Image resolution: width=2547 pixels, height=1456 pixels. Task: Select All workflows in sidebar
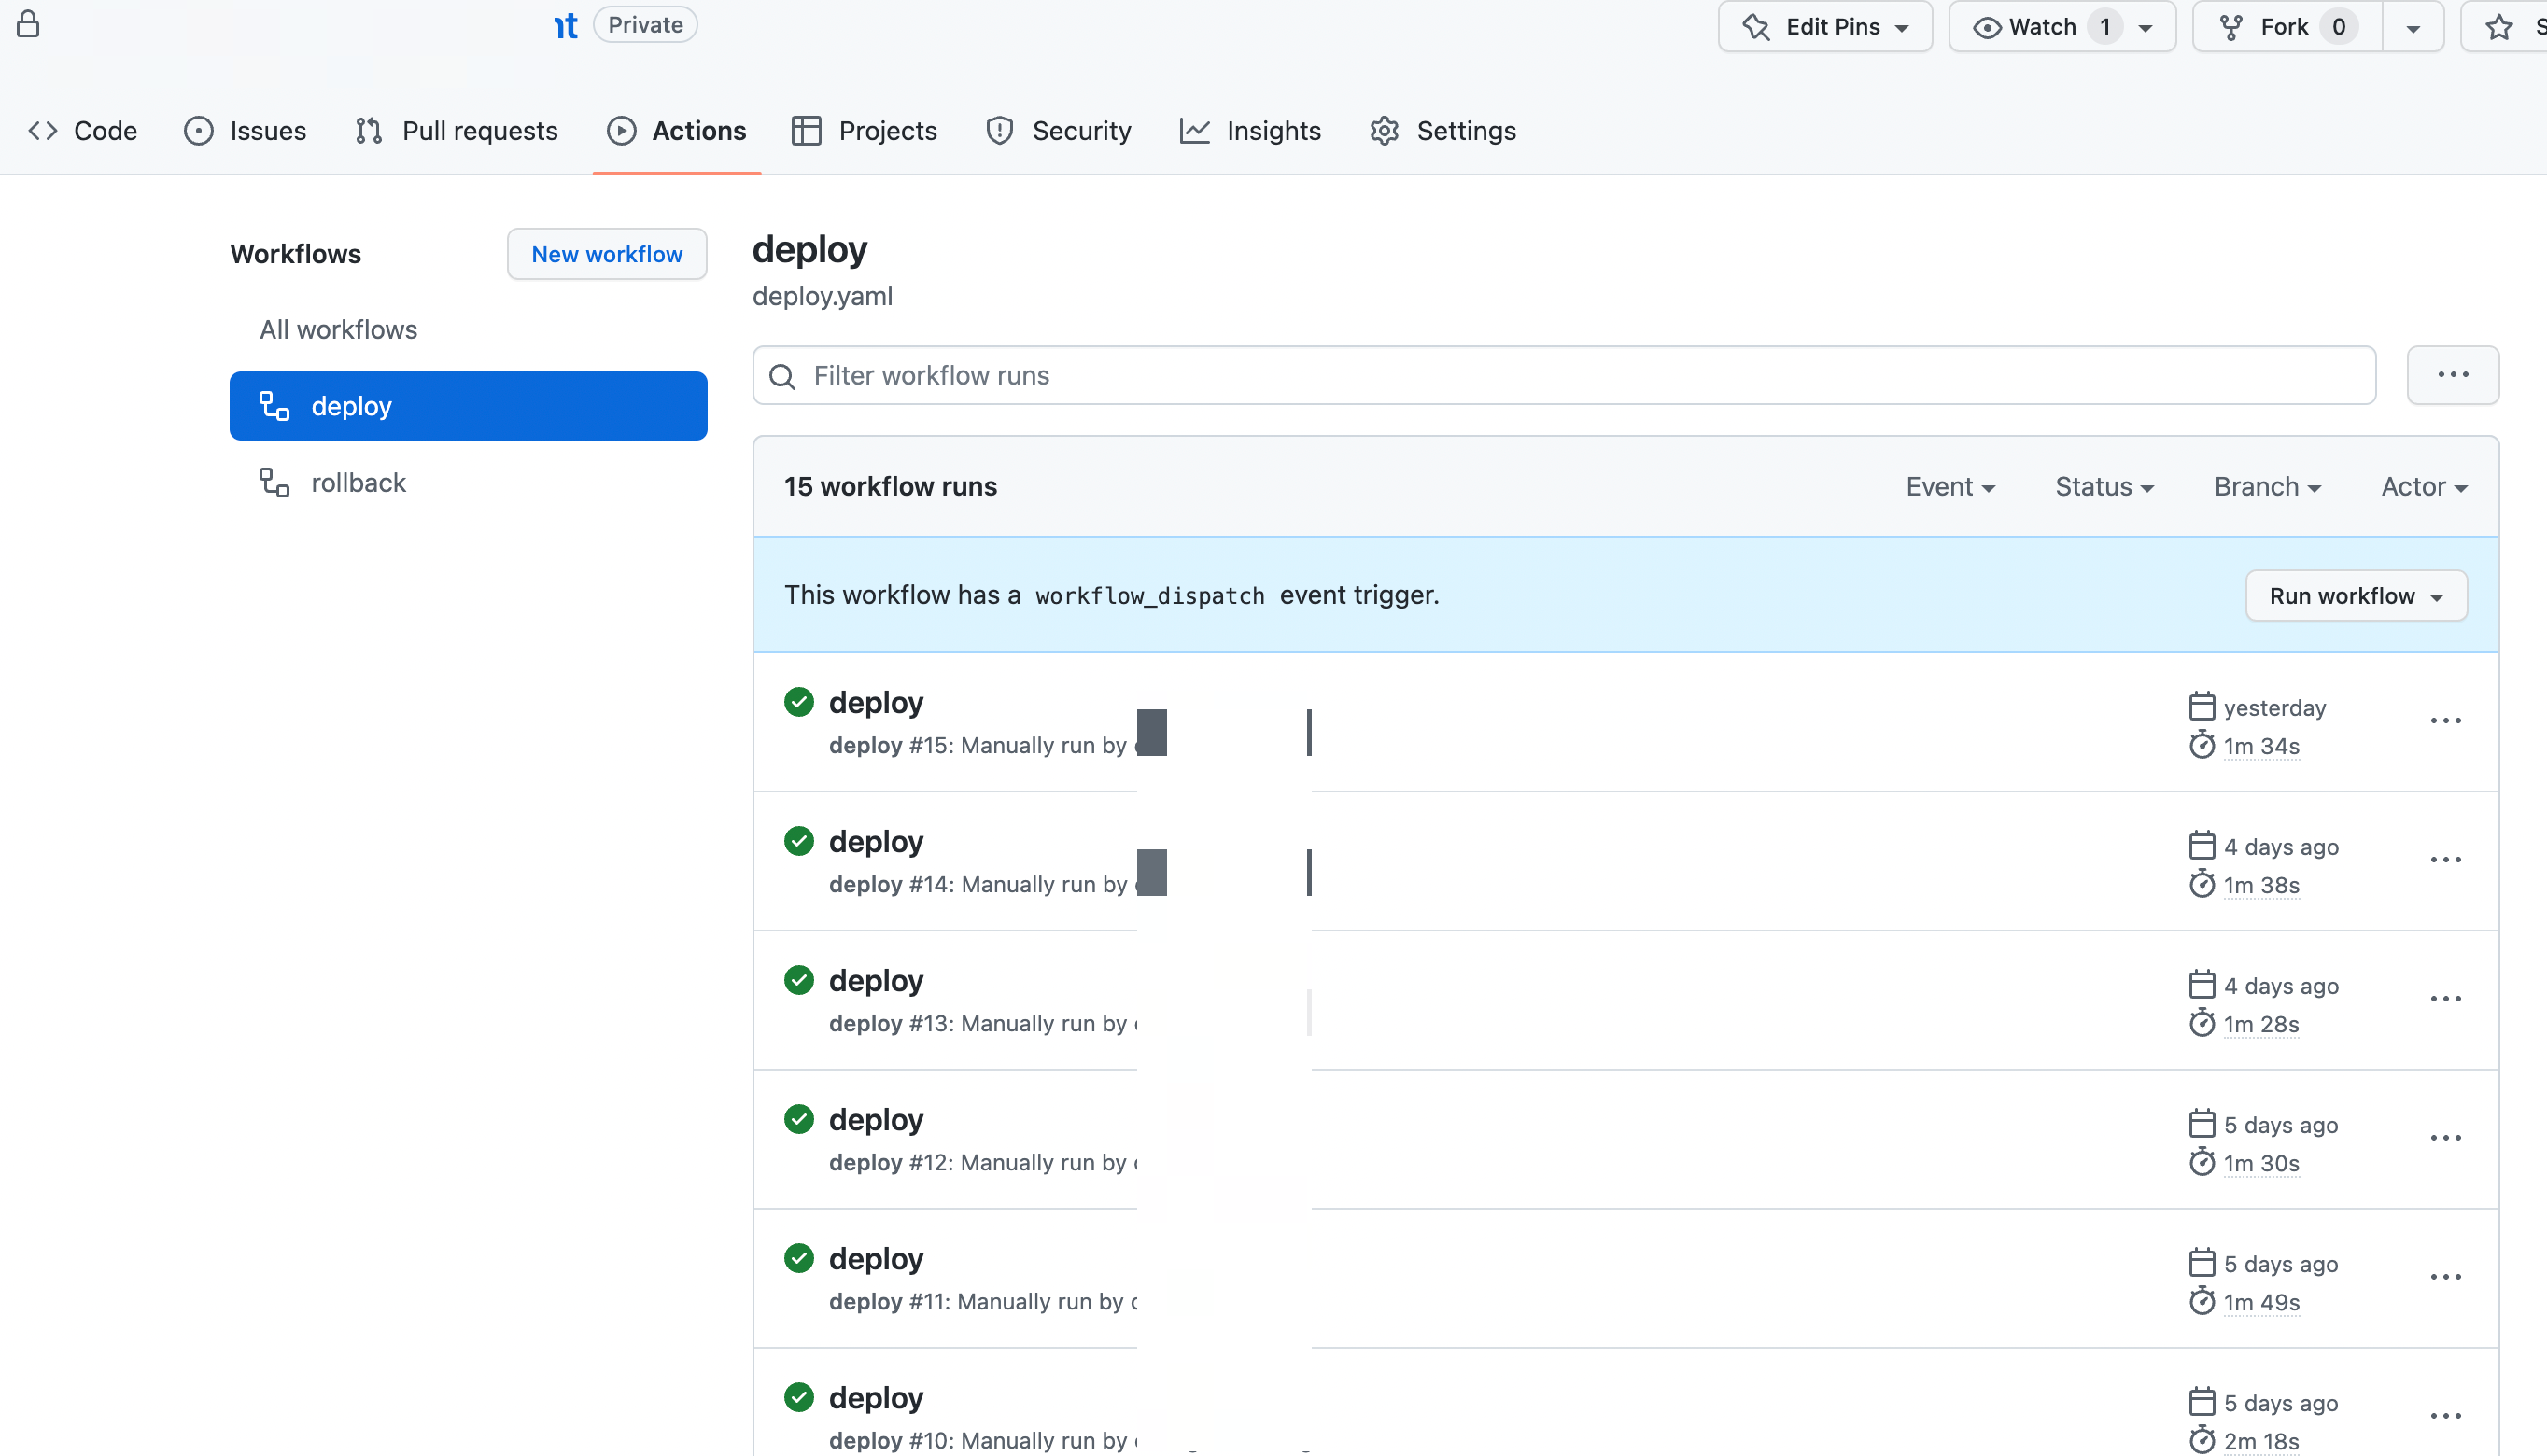tap(338, 330)
